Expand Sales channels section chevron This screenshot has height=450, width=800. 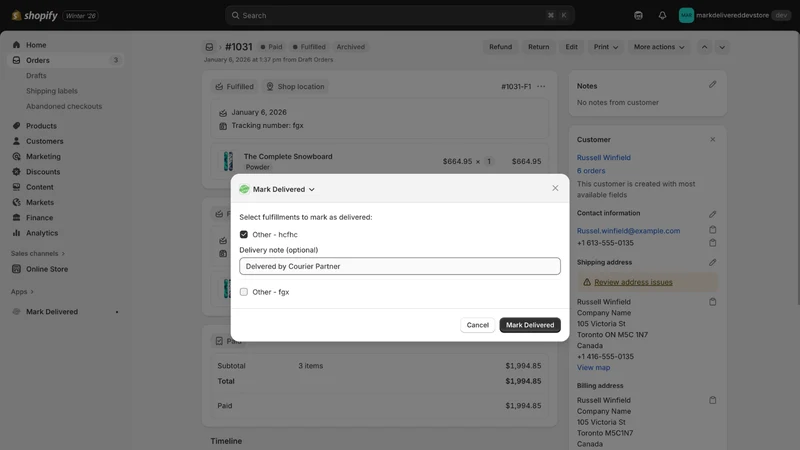[63, 254]
